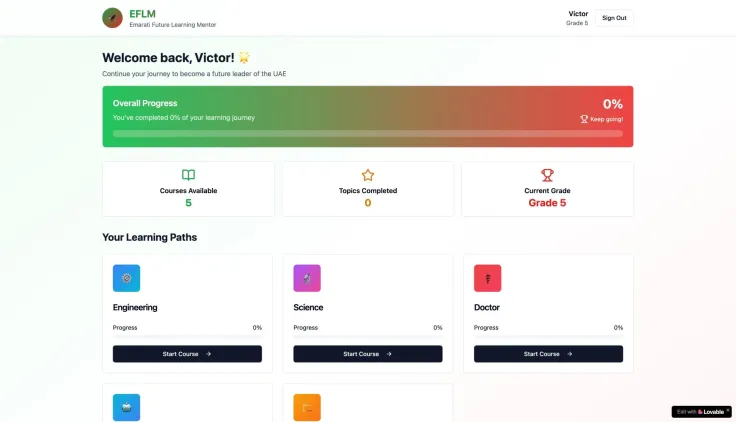Click the Topics Completed count 0
Screen dimensions: 736x422
(x=368, y=203)
